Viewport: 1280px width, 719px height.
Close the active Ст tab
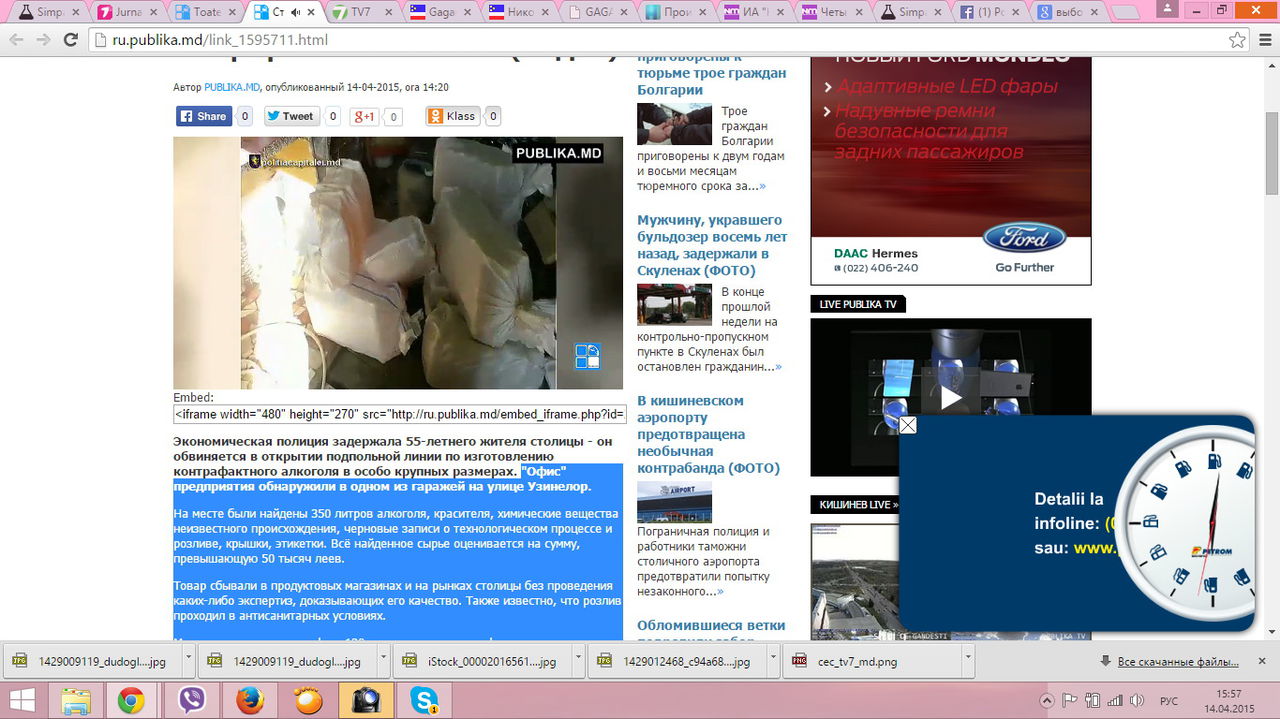pyautogui.click(x=311, y=12)
